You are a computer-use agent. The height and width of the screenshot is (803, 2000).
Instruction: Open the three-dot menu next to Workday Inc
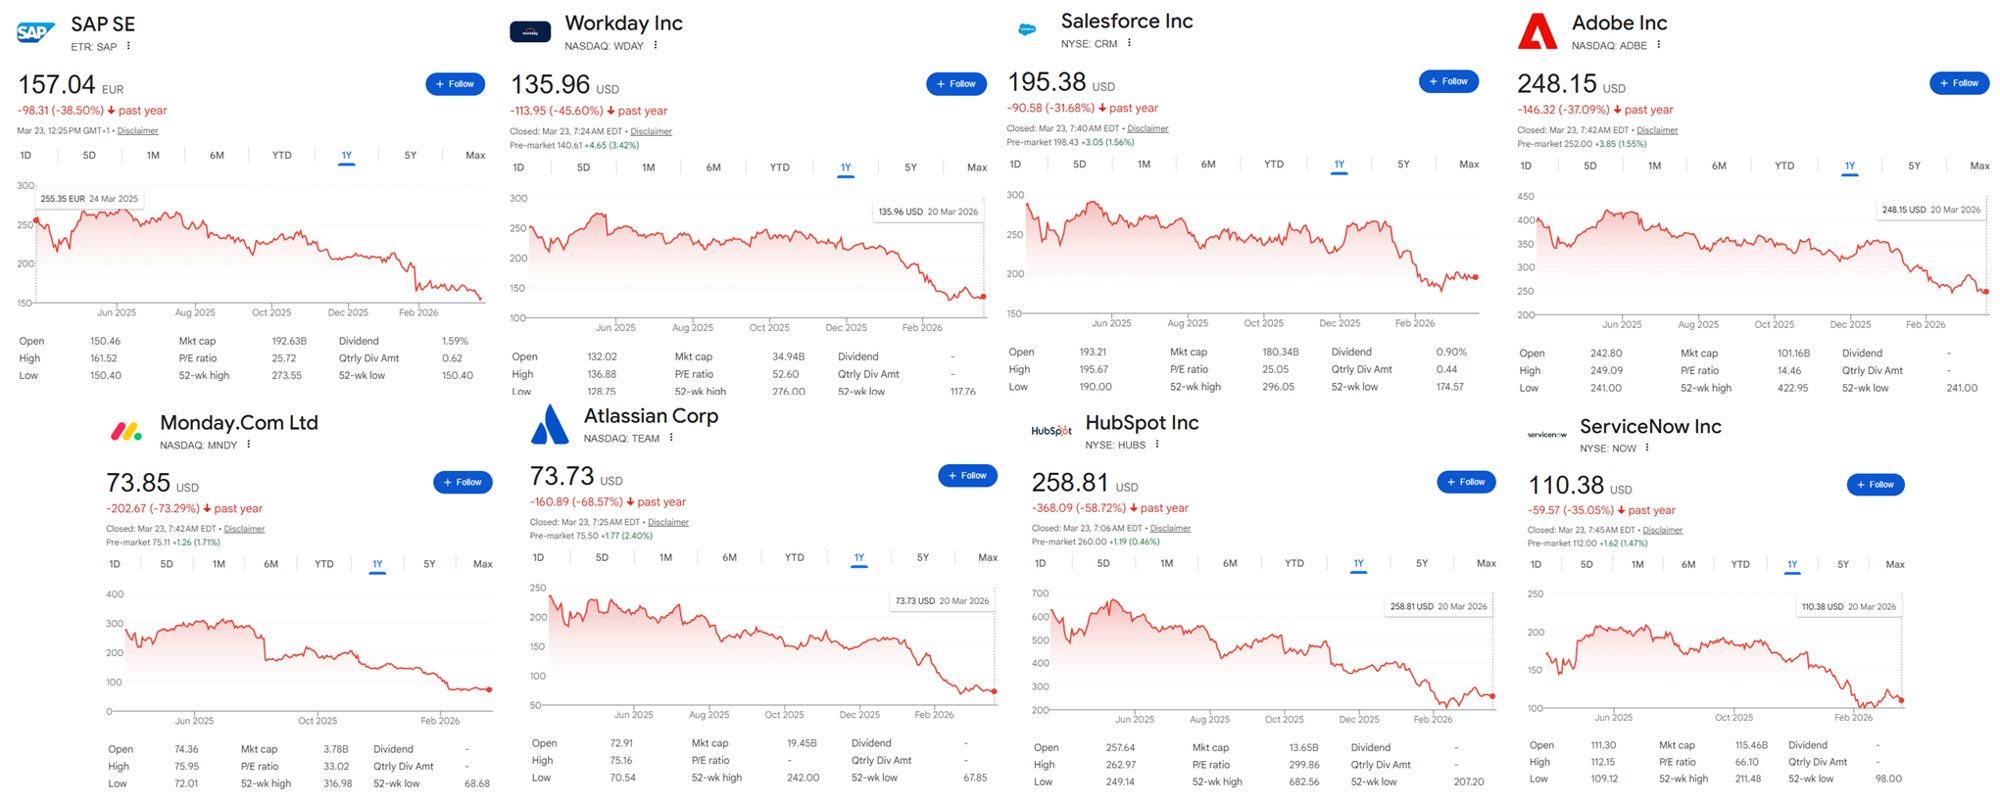pyautogui.click(x=655, y=45)
